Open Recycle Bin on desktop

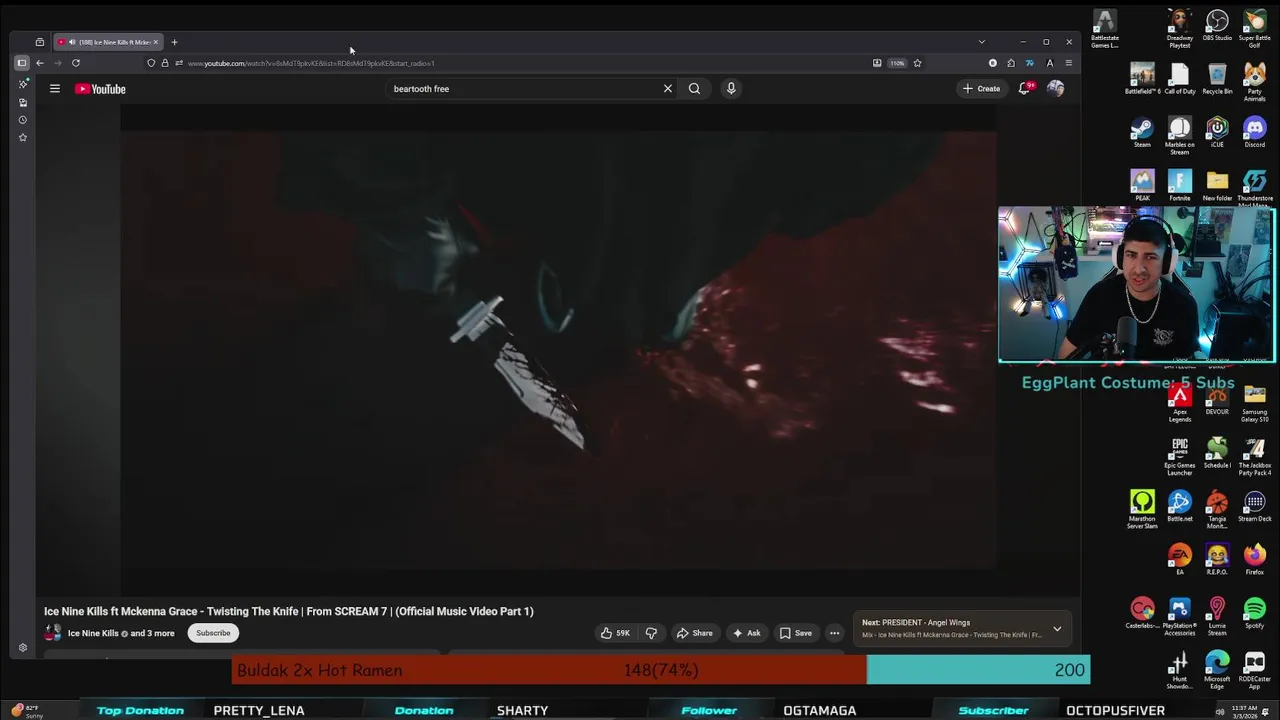coord(1217,79)
